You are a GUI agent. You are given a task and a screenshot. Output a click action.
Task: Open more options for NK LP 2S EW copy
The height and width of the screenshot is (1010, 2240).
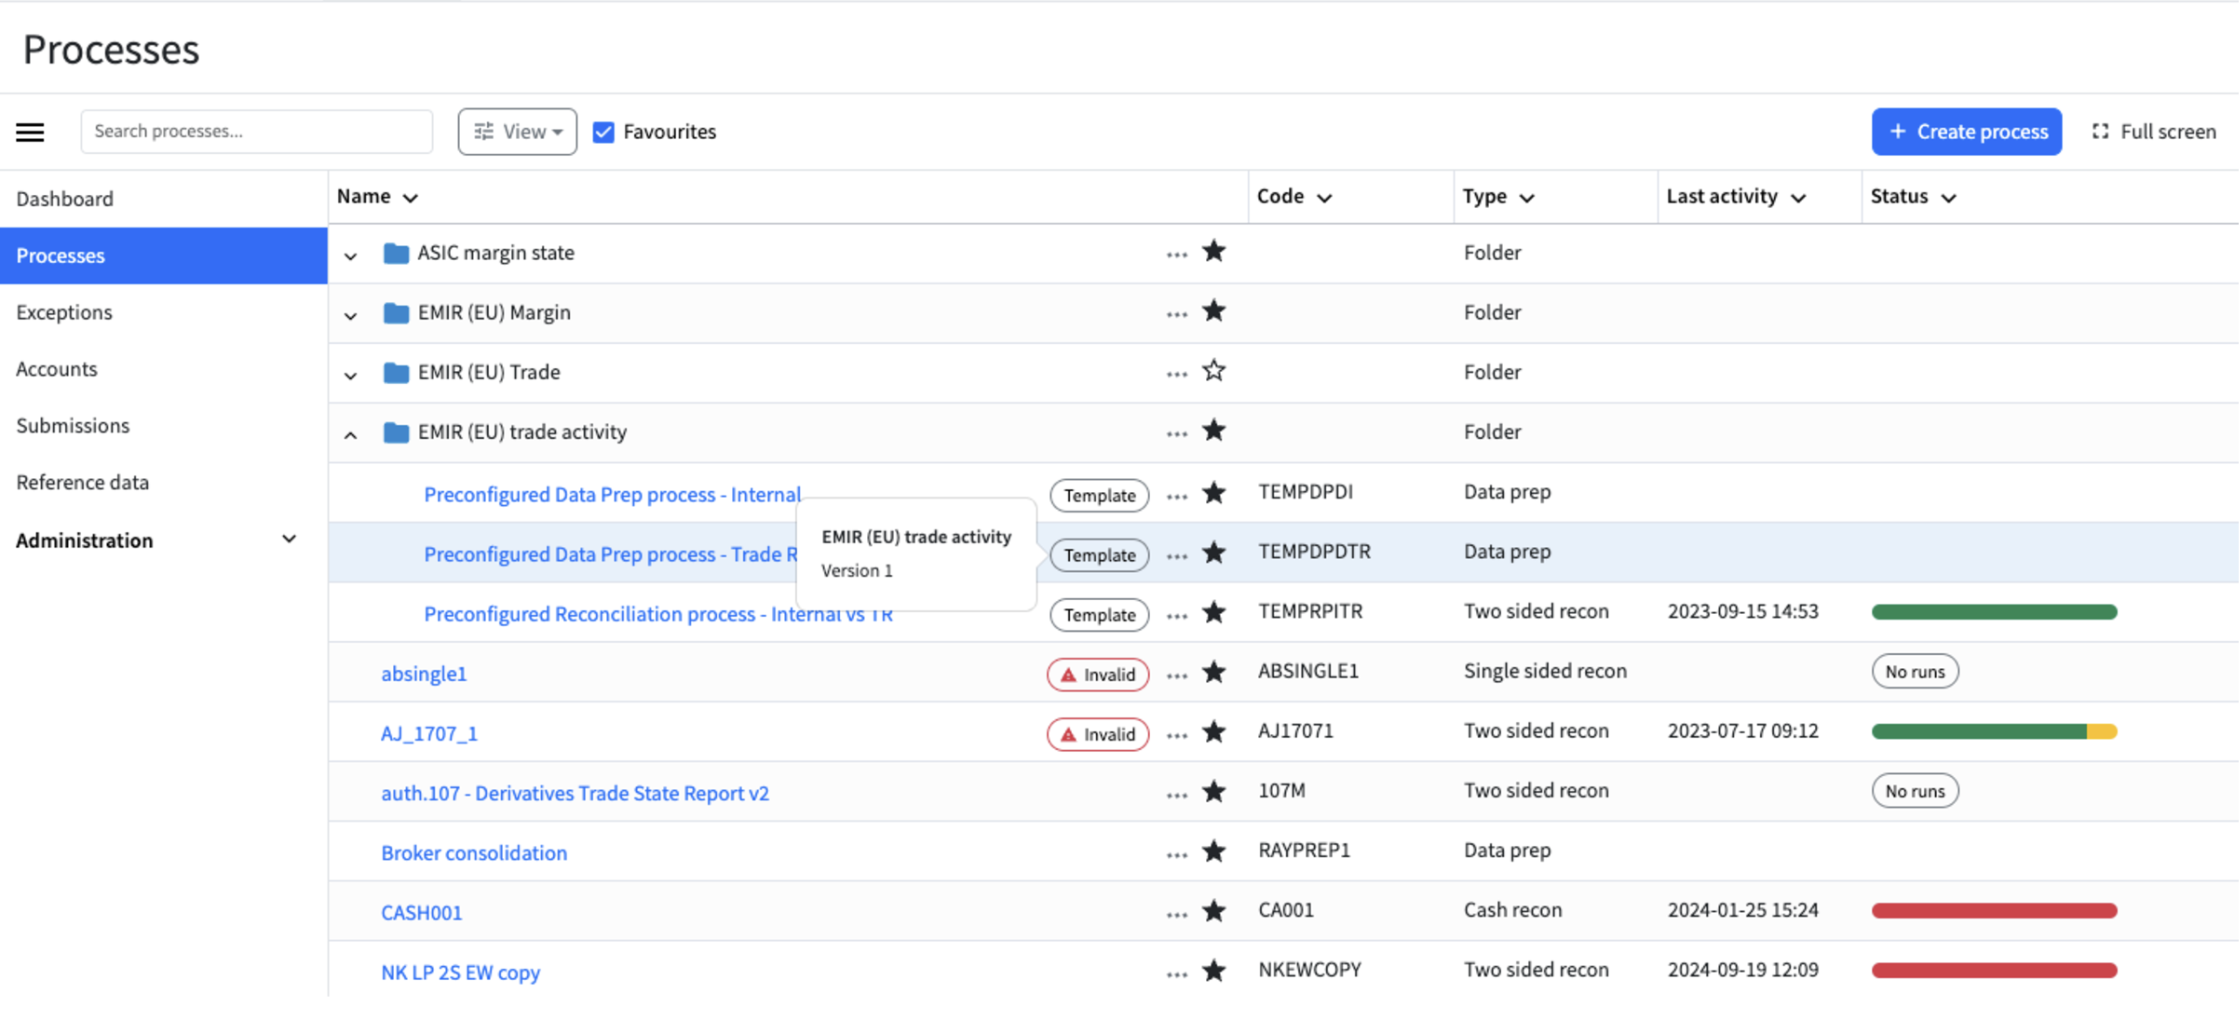pyautogui.click(x=1176, y=974)
